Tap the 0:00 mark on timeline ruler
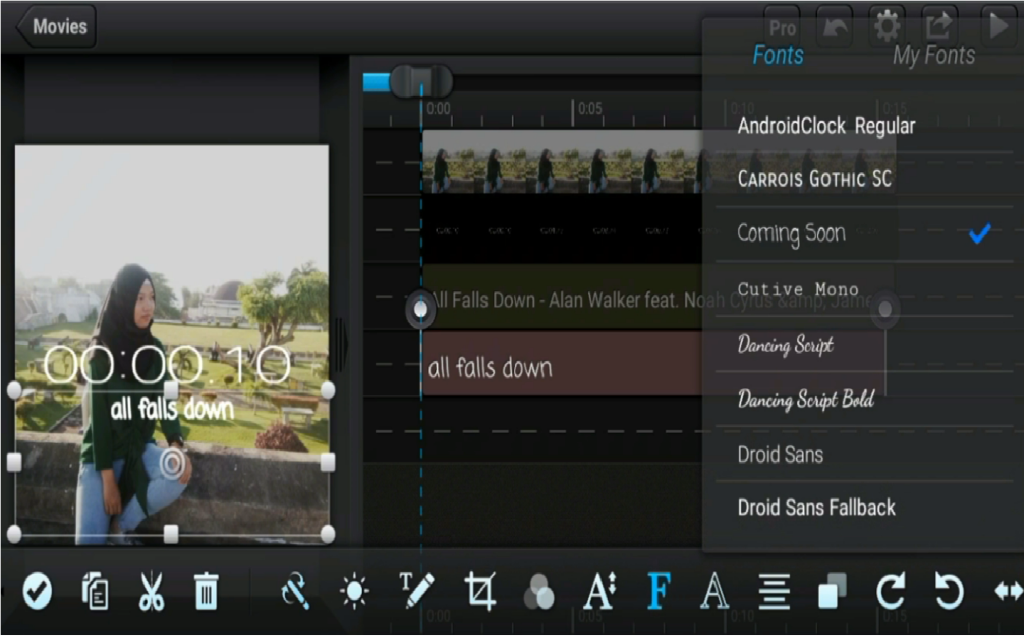 [x=438, y=108]
